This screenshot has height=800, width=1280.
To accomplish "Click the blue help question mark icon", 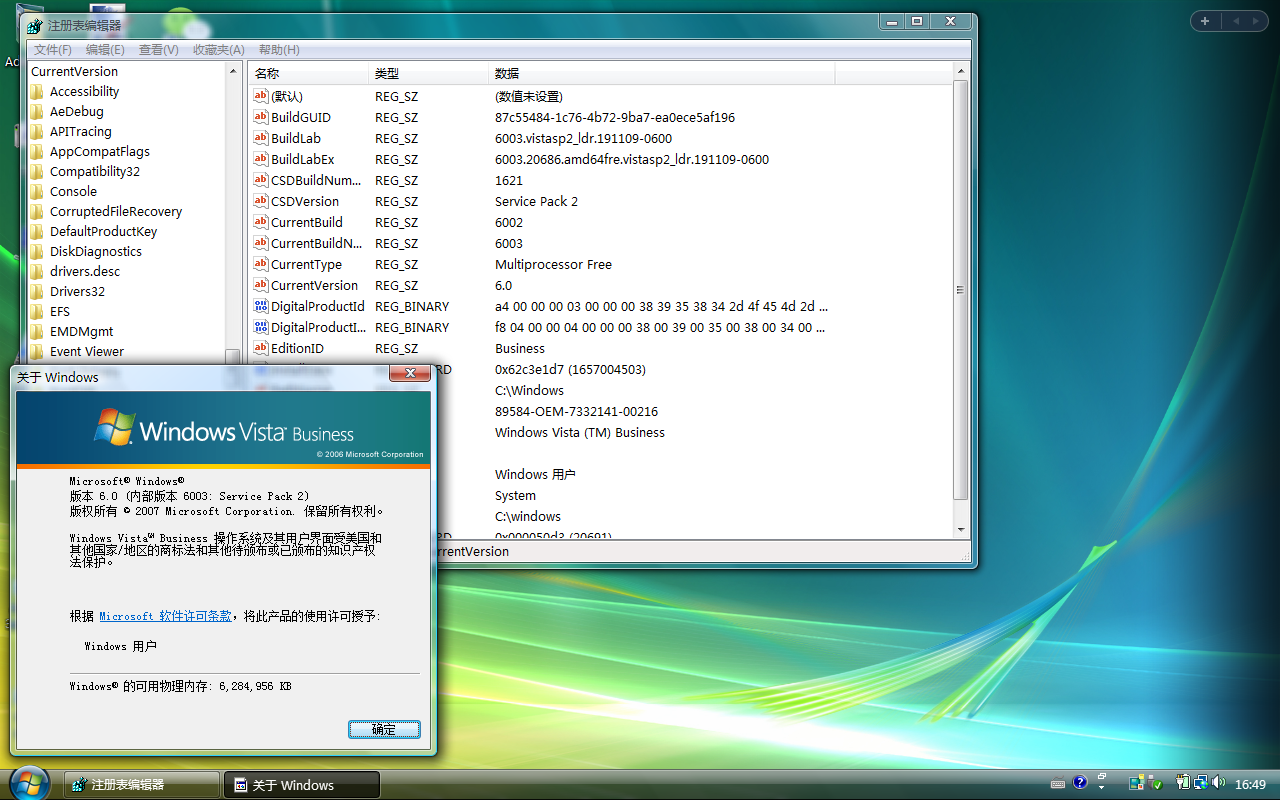I will pyautogui.click(x=1080, y=784).
